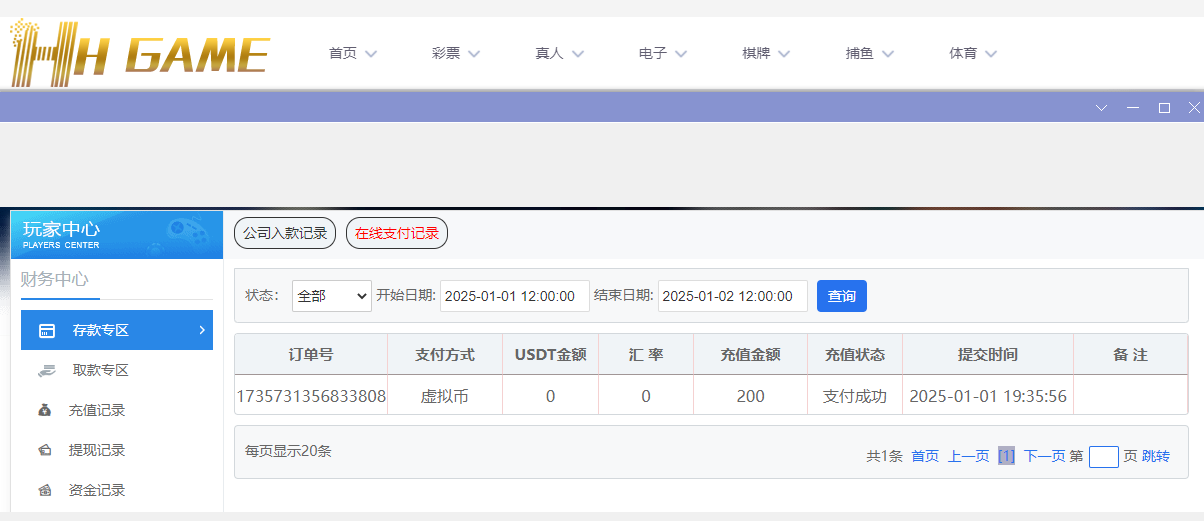Click the collapse chevron in purple bar

coord(1101,107)
